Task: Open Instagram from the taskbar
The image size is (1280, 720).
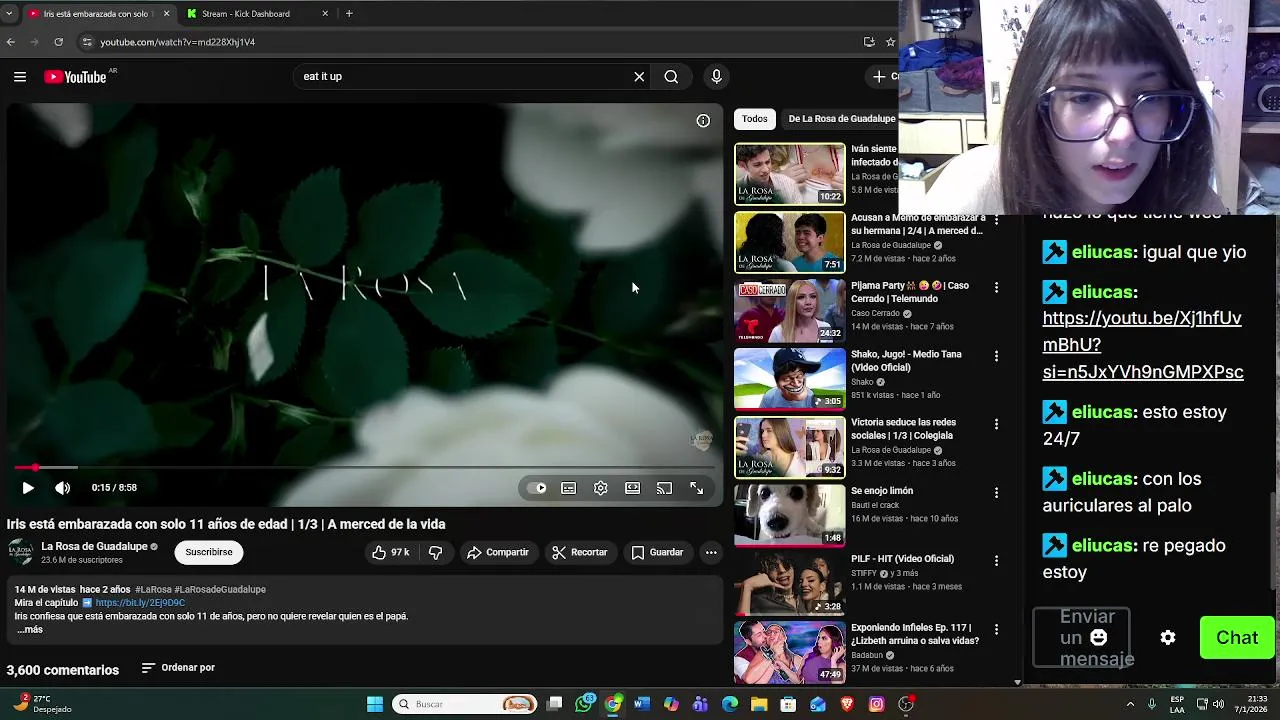Action: [876, 704]
